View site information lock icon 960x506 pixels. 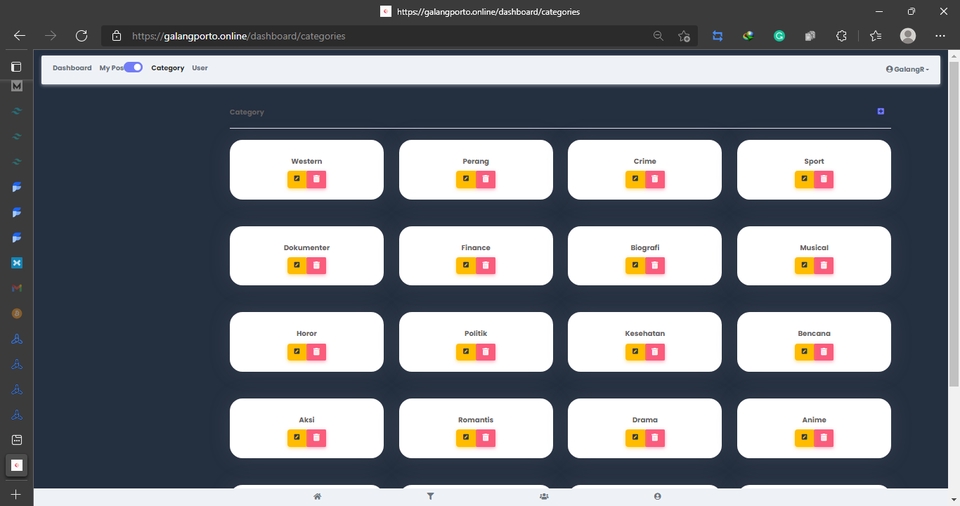pyautogui.click(x=116, y=36)
